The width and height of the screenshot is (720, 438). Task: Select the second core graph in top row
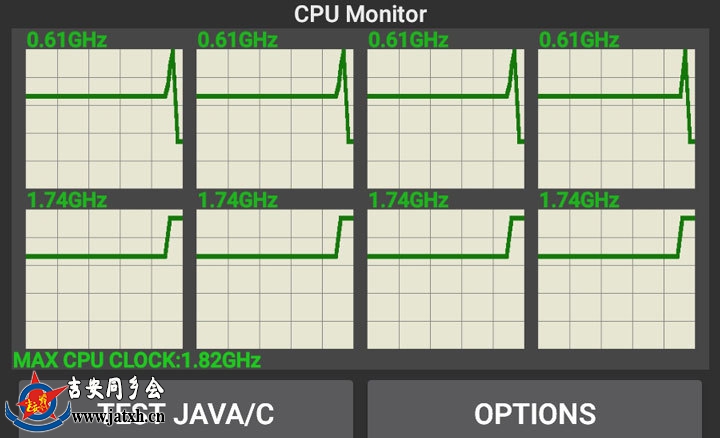(x=275, y=118)
